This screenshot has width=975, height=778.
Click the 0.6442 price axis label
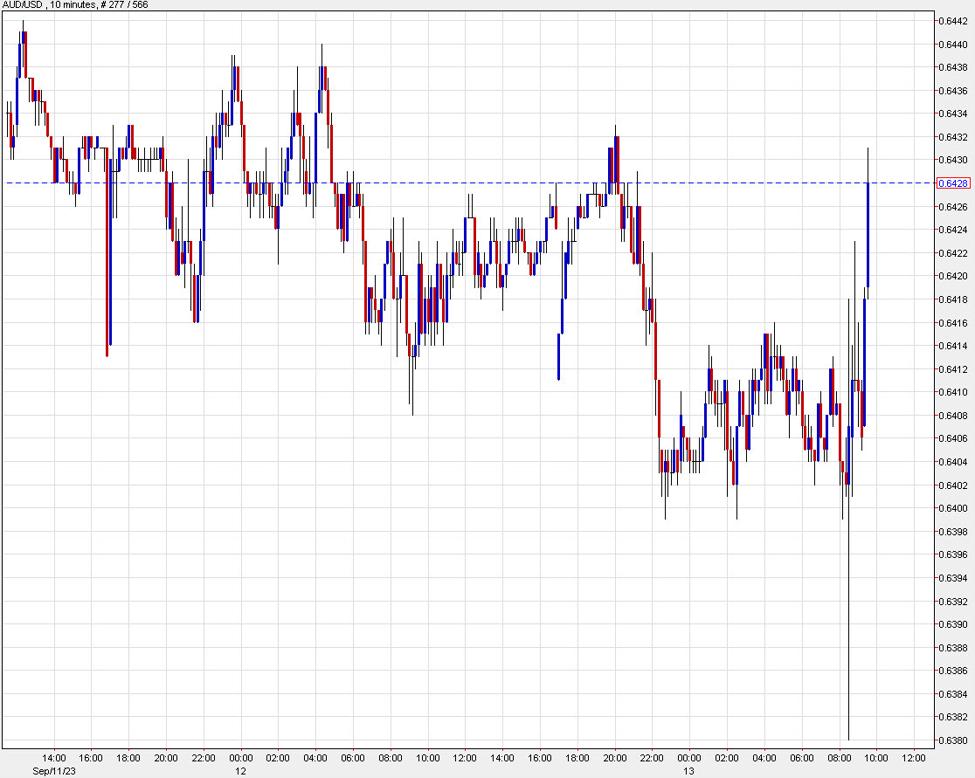coord(952,20)
